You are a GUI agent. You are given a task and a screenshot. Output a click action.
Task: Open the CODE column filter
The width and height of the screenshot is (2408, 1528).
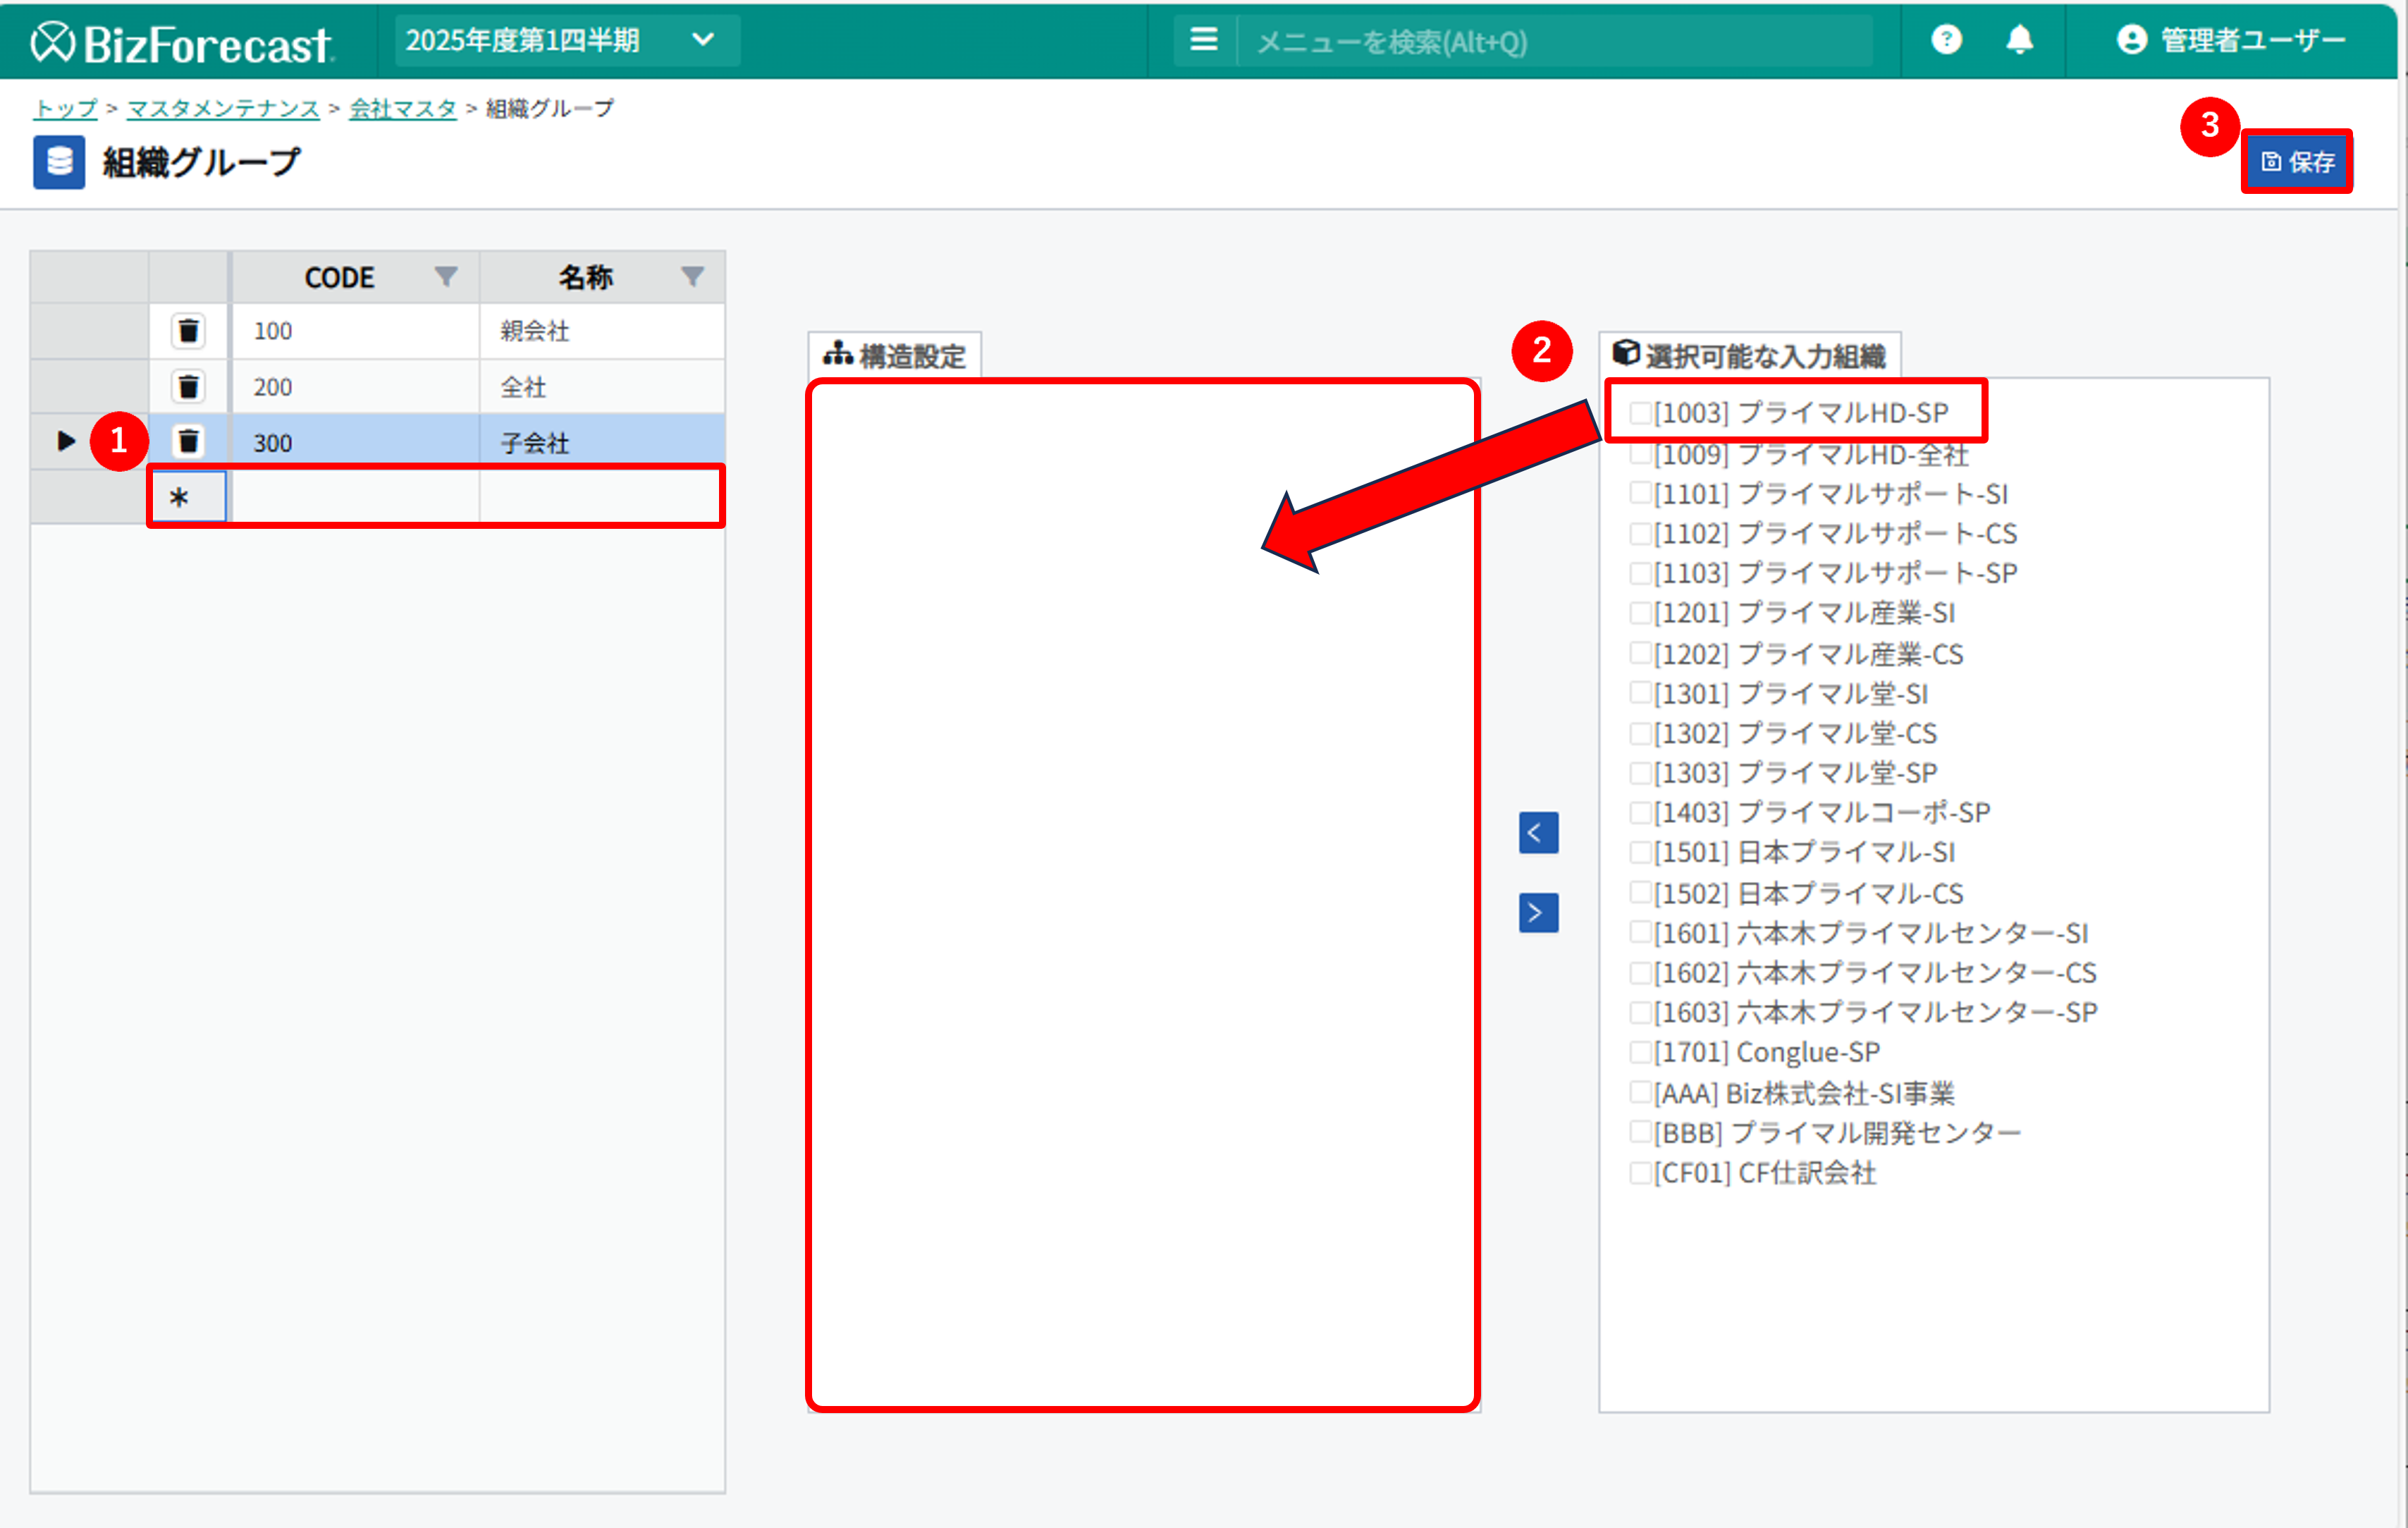coord(446,276)
